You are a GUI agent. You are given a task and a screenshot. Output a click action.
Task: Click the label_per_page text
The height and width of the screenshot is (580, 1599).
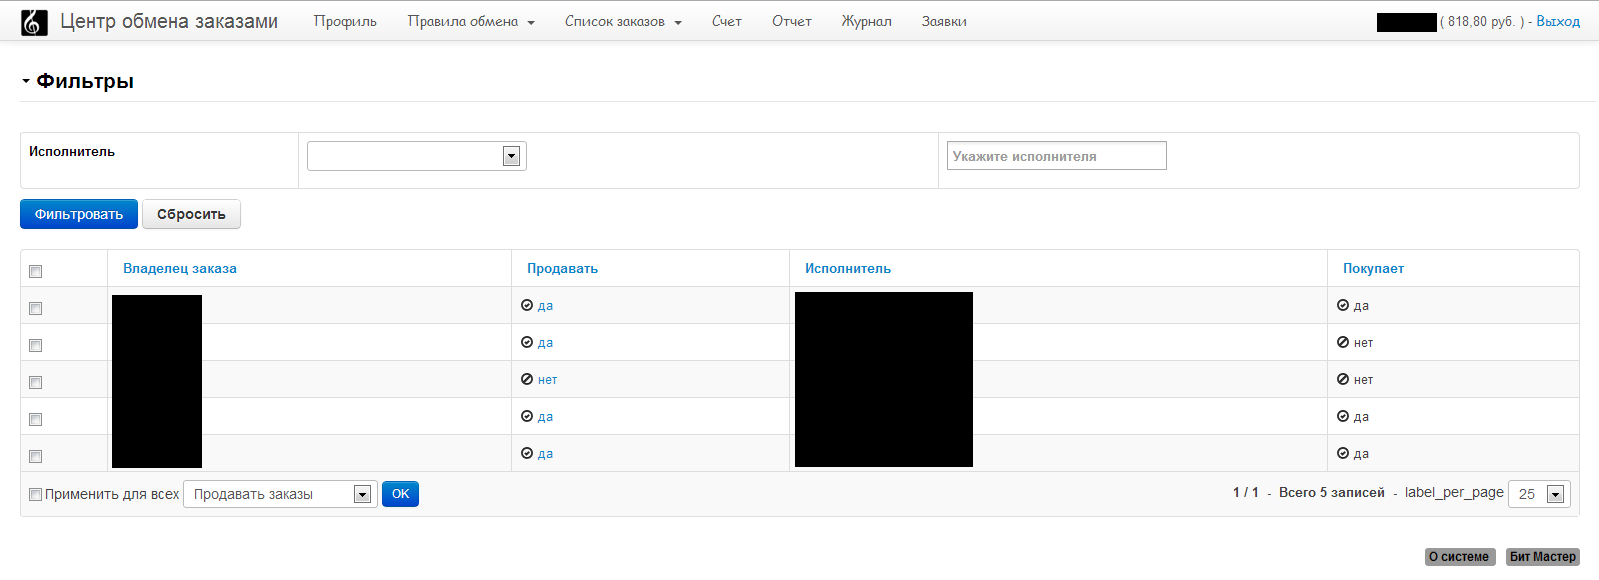pos(1454,493)
